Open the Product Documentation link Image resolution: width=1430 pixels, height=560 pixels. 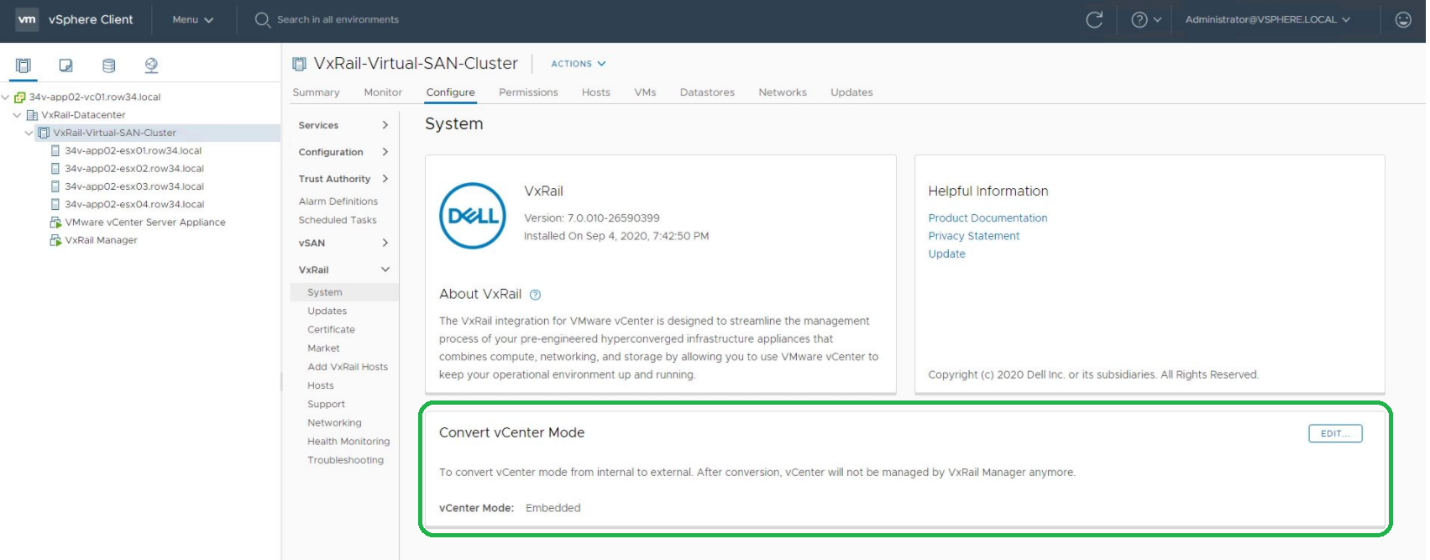click(987, 218)
